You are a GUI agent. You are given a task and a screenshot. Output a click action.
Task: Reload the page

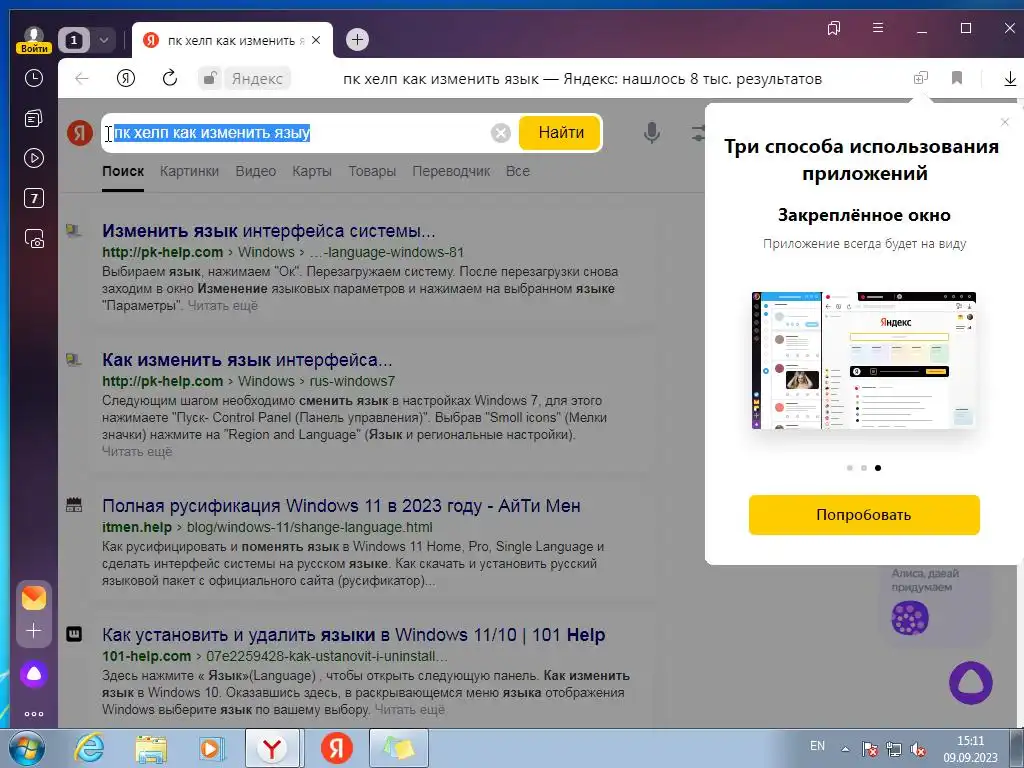point(170,78)
